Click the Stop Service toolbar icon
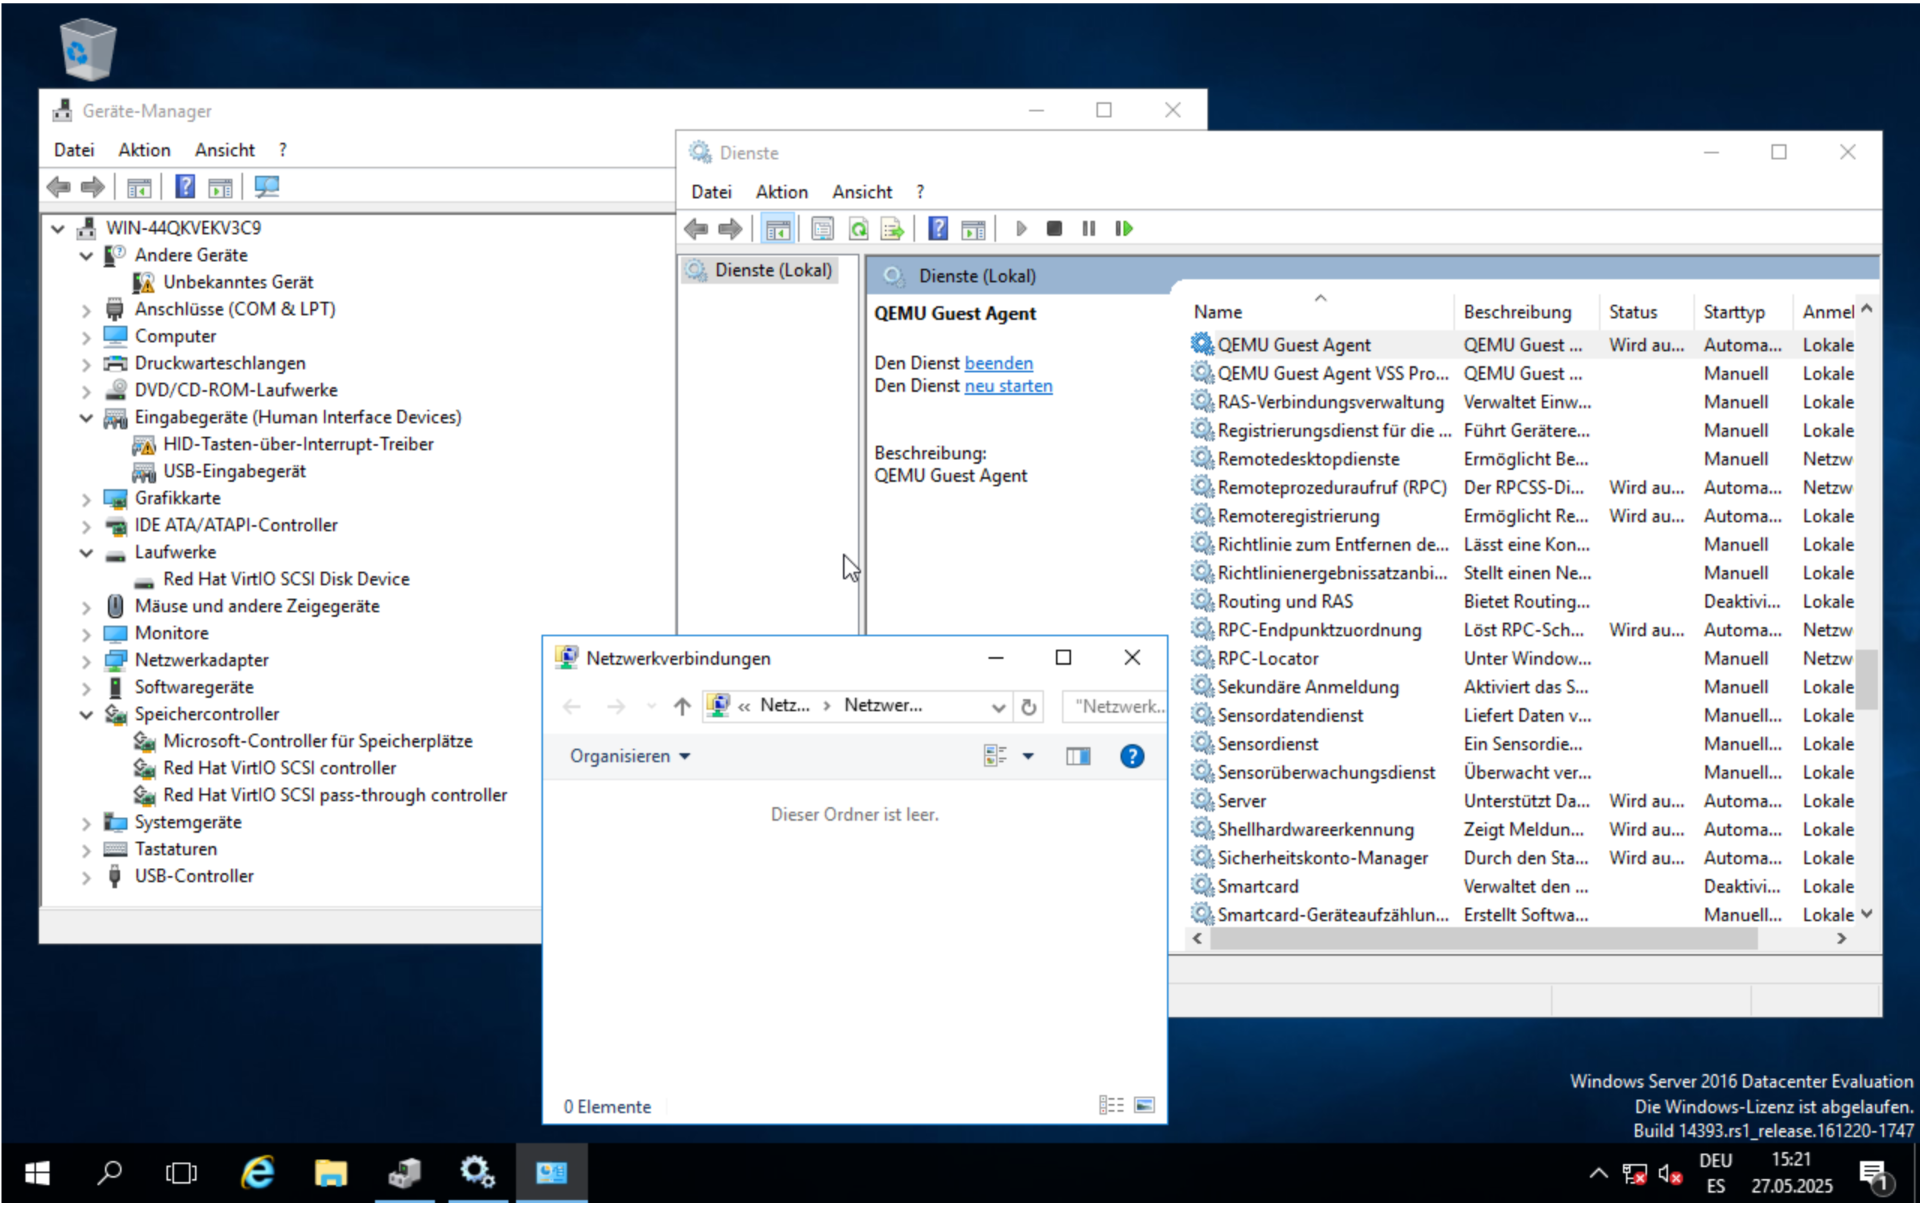The width and height of the screenshot is (1920, 1206). (1054, 229)
